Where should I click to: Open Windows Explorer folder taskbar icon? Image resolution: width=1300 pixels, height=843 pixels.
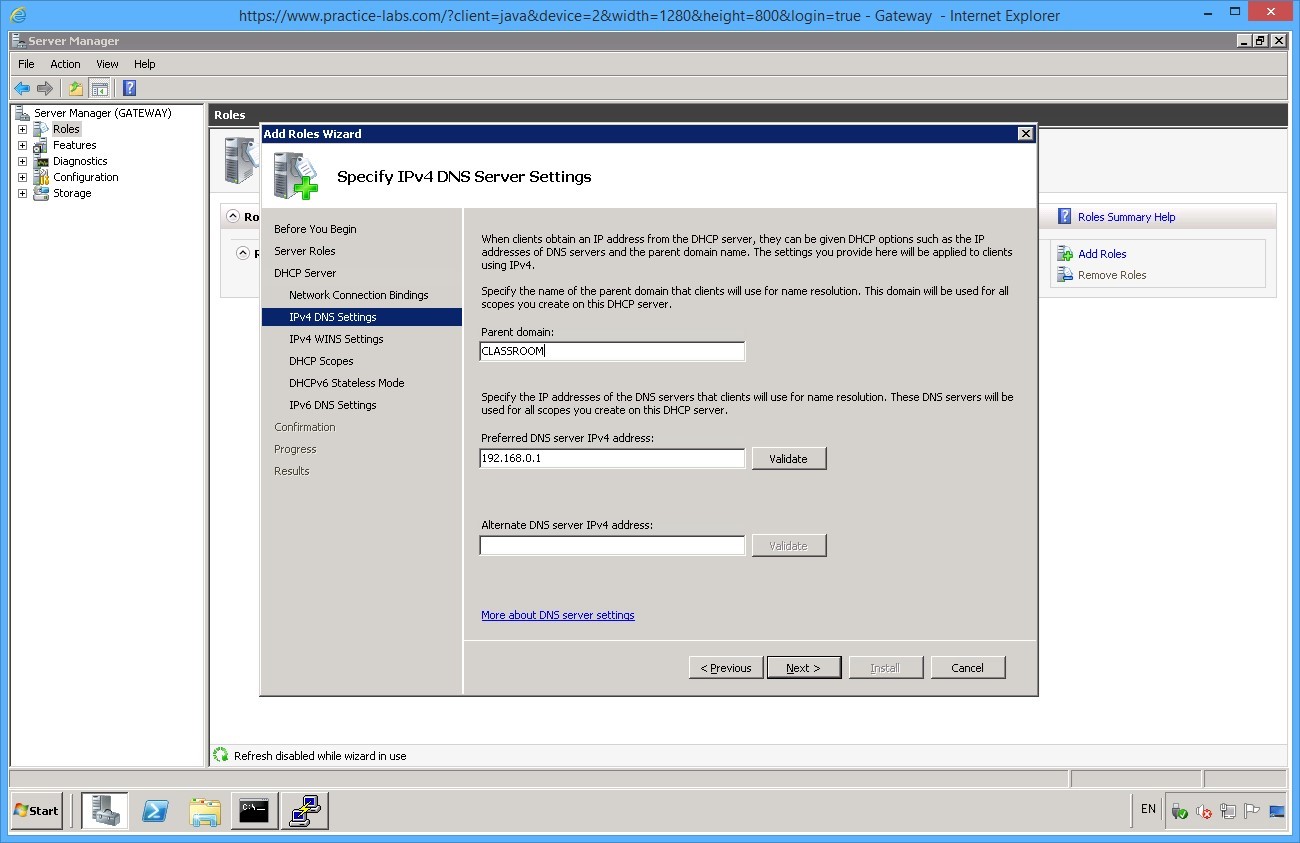pos(205,811)
